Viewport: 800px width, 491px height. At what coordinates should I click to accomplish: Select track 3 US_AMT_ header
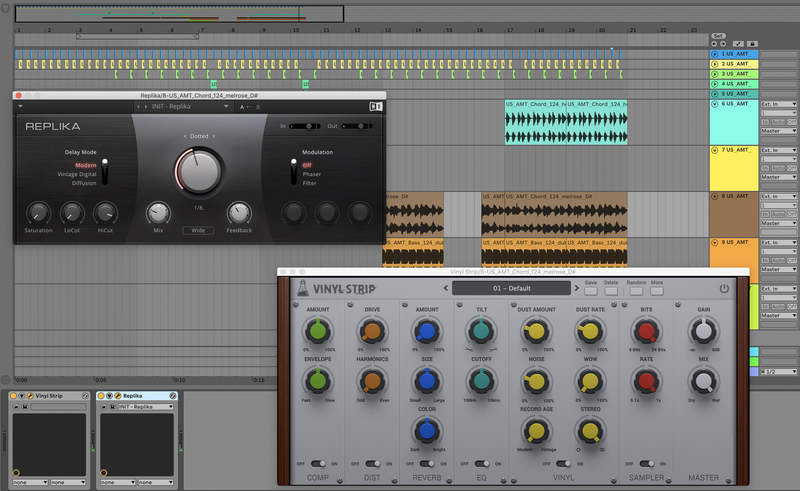[x=734, y=74]
